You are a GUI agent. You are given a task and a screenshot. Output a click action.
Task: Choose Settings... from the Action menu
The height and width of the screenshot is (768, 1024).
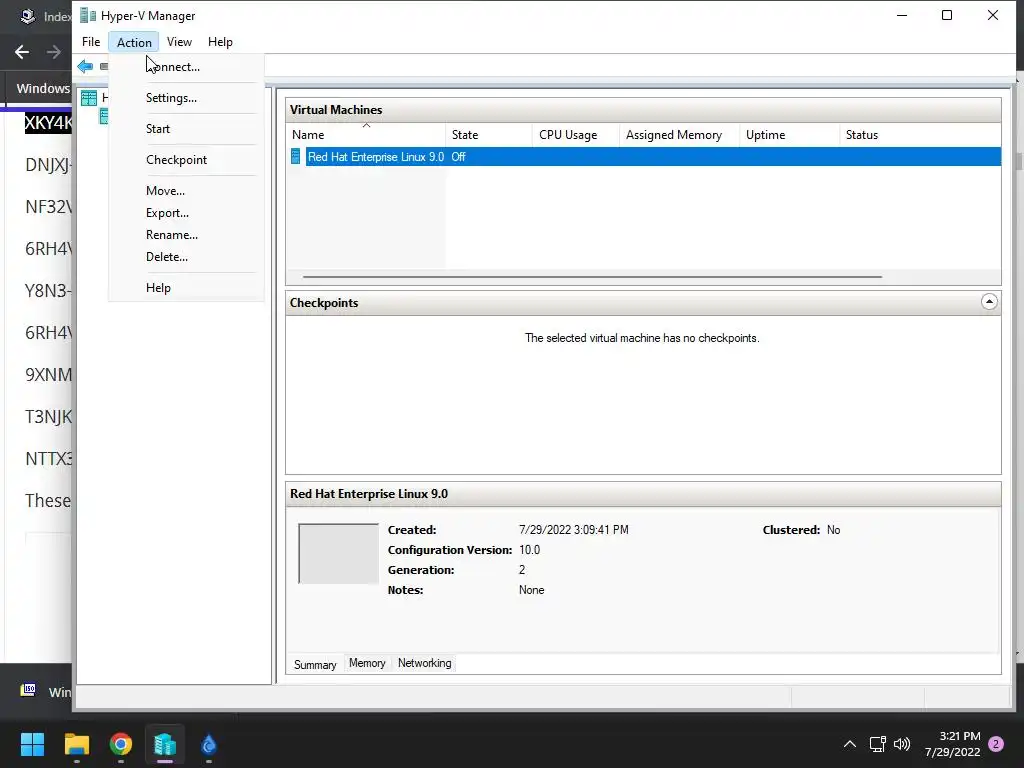(186, 98)
